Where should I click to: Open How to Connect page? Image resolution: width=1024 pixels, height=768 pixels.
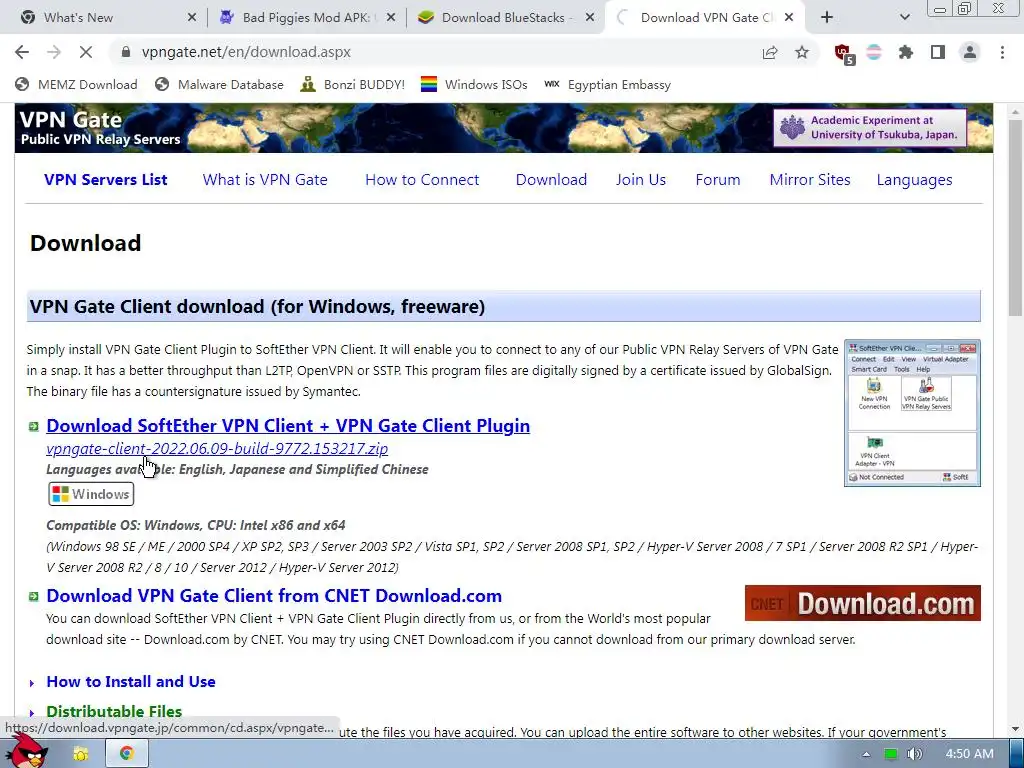422,180
